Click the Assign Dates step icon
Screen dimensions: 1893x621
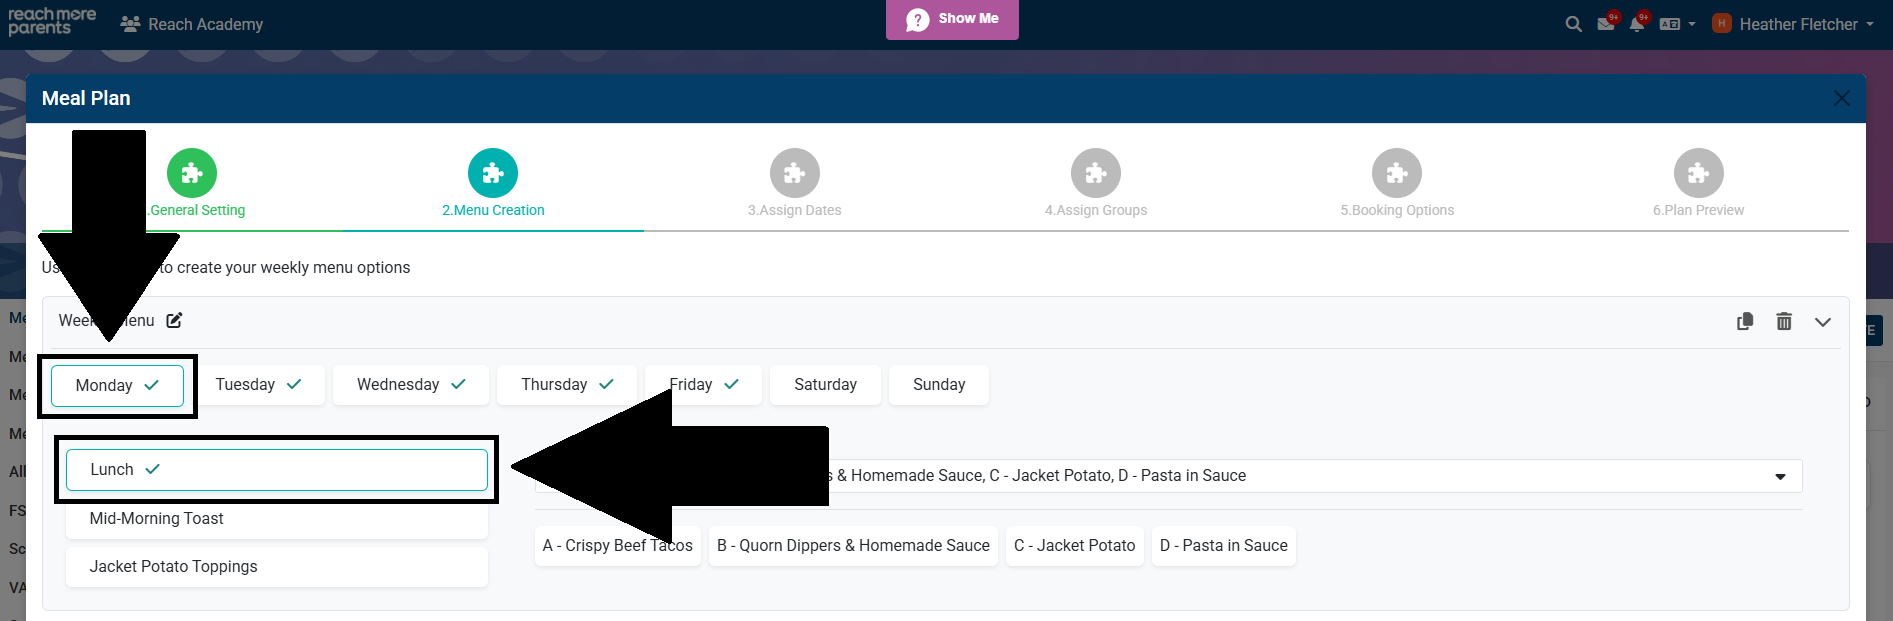[x=794, y=174]
